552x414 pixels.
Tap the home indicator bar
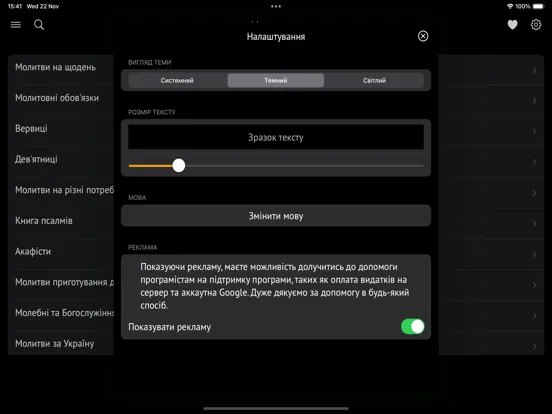[276, 408]
